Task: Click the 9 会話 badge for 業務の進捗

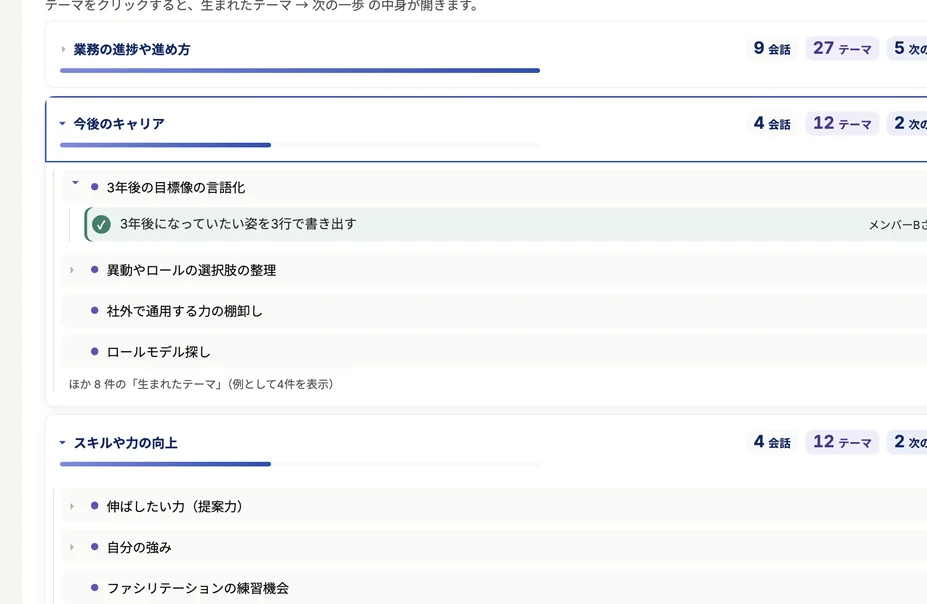Action: pyautogui.click(x=772, y=48)
